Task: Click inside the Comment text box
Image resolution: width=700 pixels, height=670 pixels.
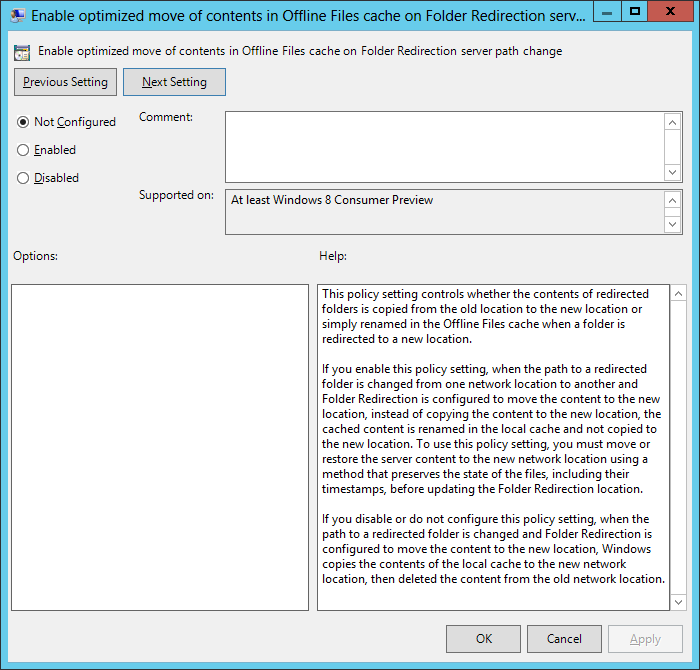Action: point(444,146)
